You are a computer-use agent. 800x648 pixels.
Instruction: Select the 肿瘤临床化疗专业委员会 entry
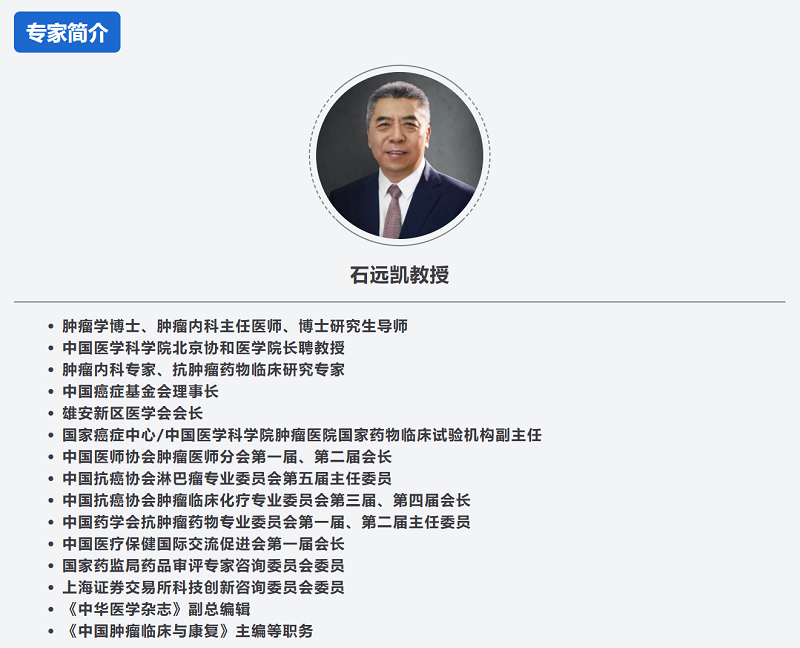(x=266, y=501)
